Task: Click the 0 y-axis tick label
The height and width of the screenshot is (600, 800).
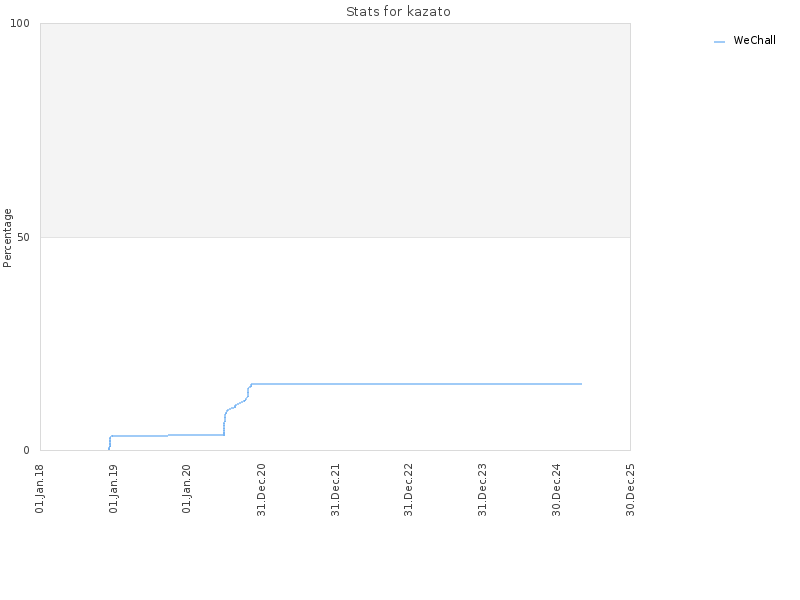Action: point(27,451)
